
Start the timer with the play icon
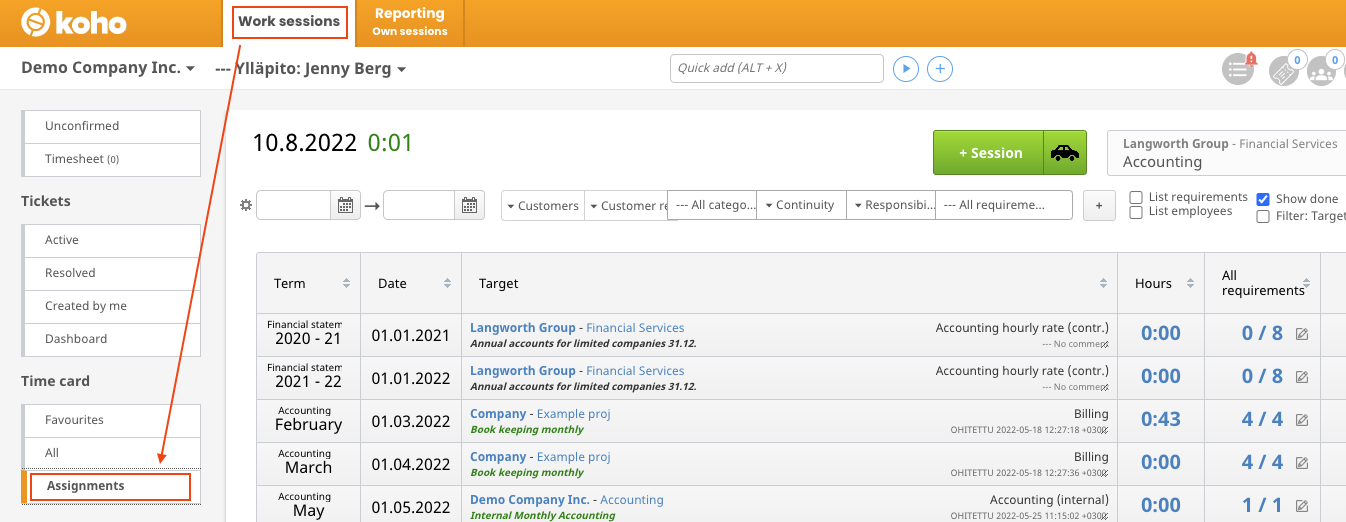905,69
